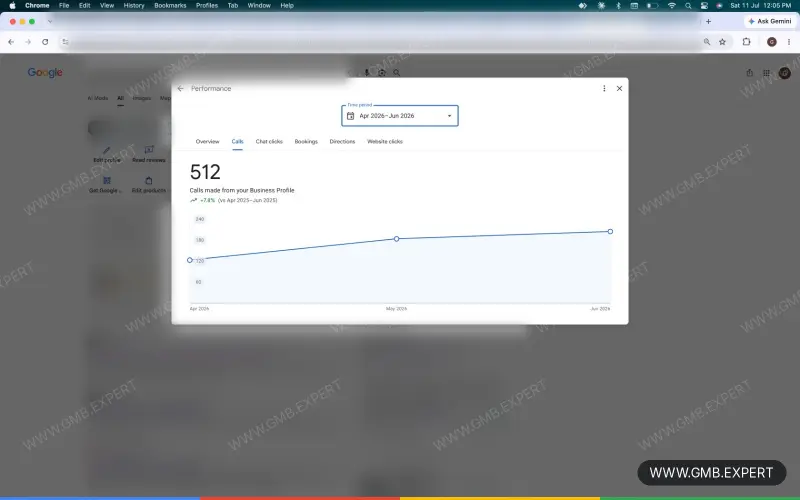This screenshot has width=800, height=500.
Task: Click the Edit profile pencil button
Action: coord(107,154)
